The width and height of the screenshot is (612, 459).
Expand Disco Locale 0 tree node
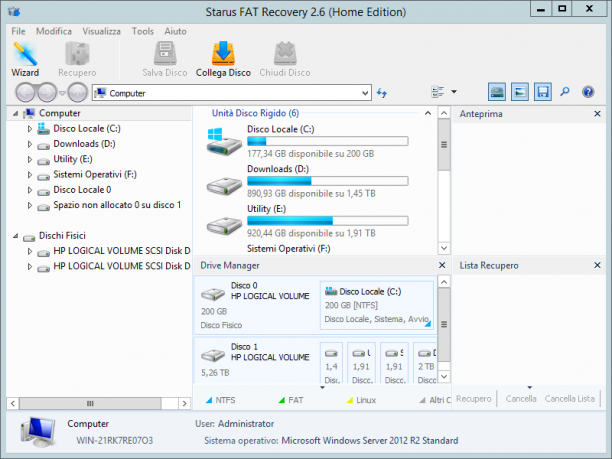coord(30,190)
